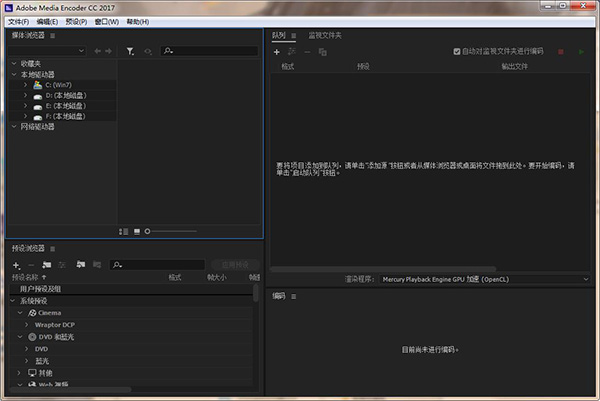Click the forward arrow in Media Browser
Screen dimensions: 600x401
pyautogui.click(x=109, y=51)
